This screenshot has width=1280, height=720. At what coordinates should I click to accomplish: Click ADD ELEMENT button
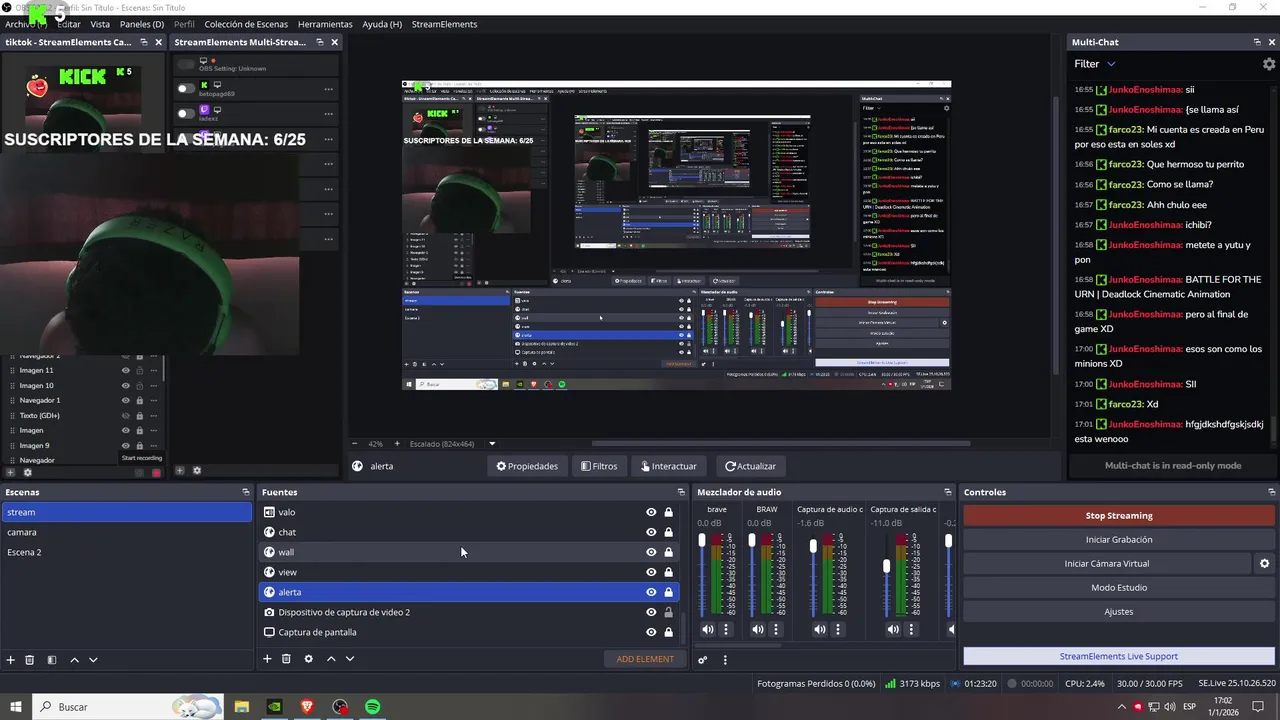click(x=645, y=659)
